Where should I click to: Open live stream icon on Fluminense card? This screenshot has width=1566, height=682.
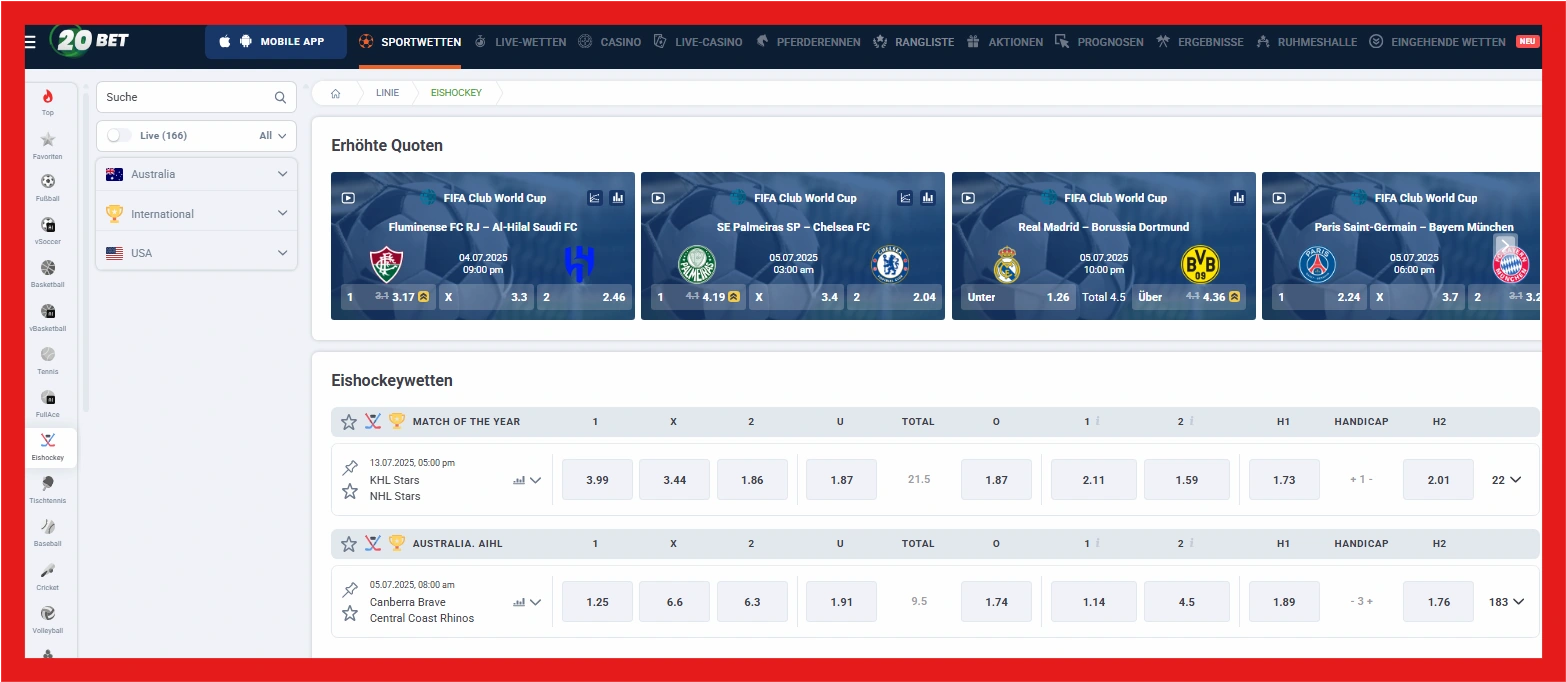point(348,198)
